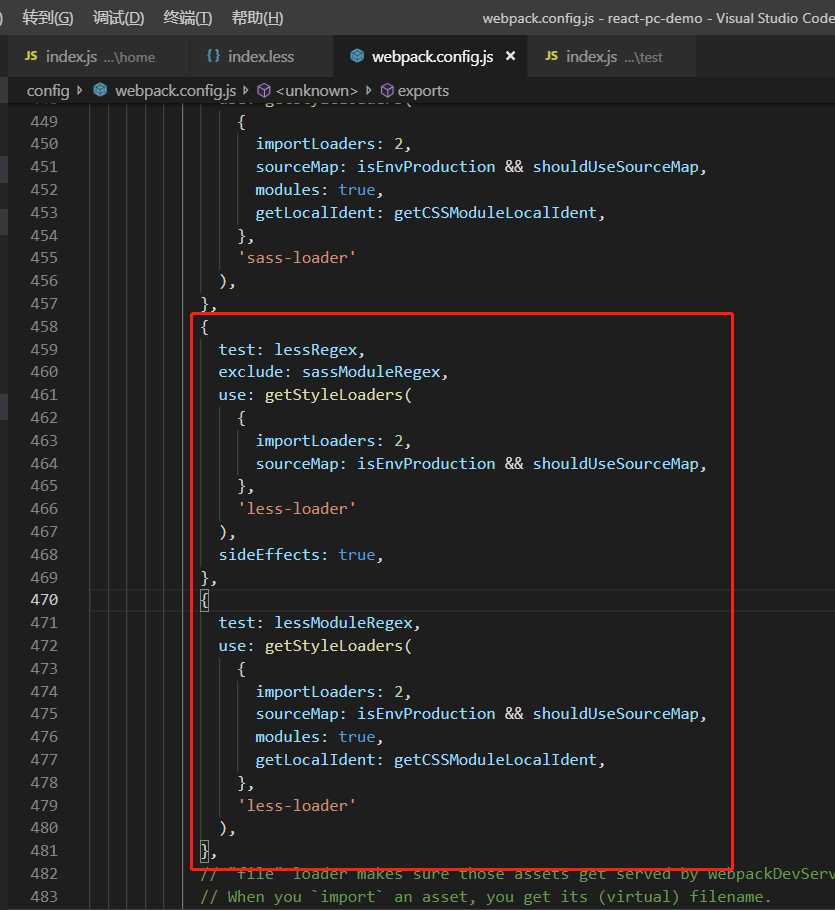Image resolution: width=835 pixels, height=910 pixels.
Task: Click line number 481 in the gutter
Action: pyautogui.click(x=44, y=851)
